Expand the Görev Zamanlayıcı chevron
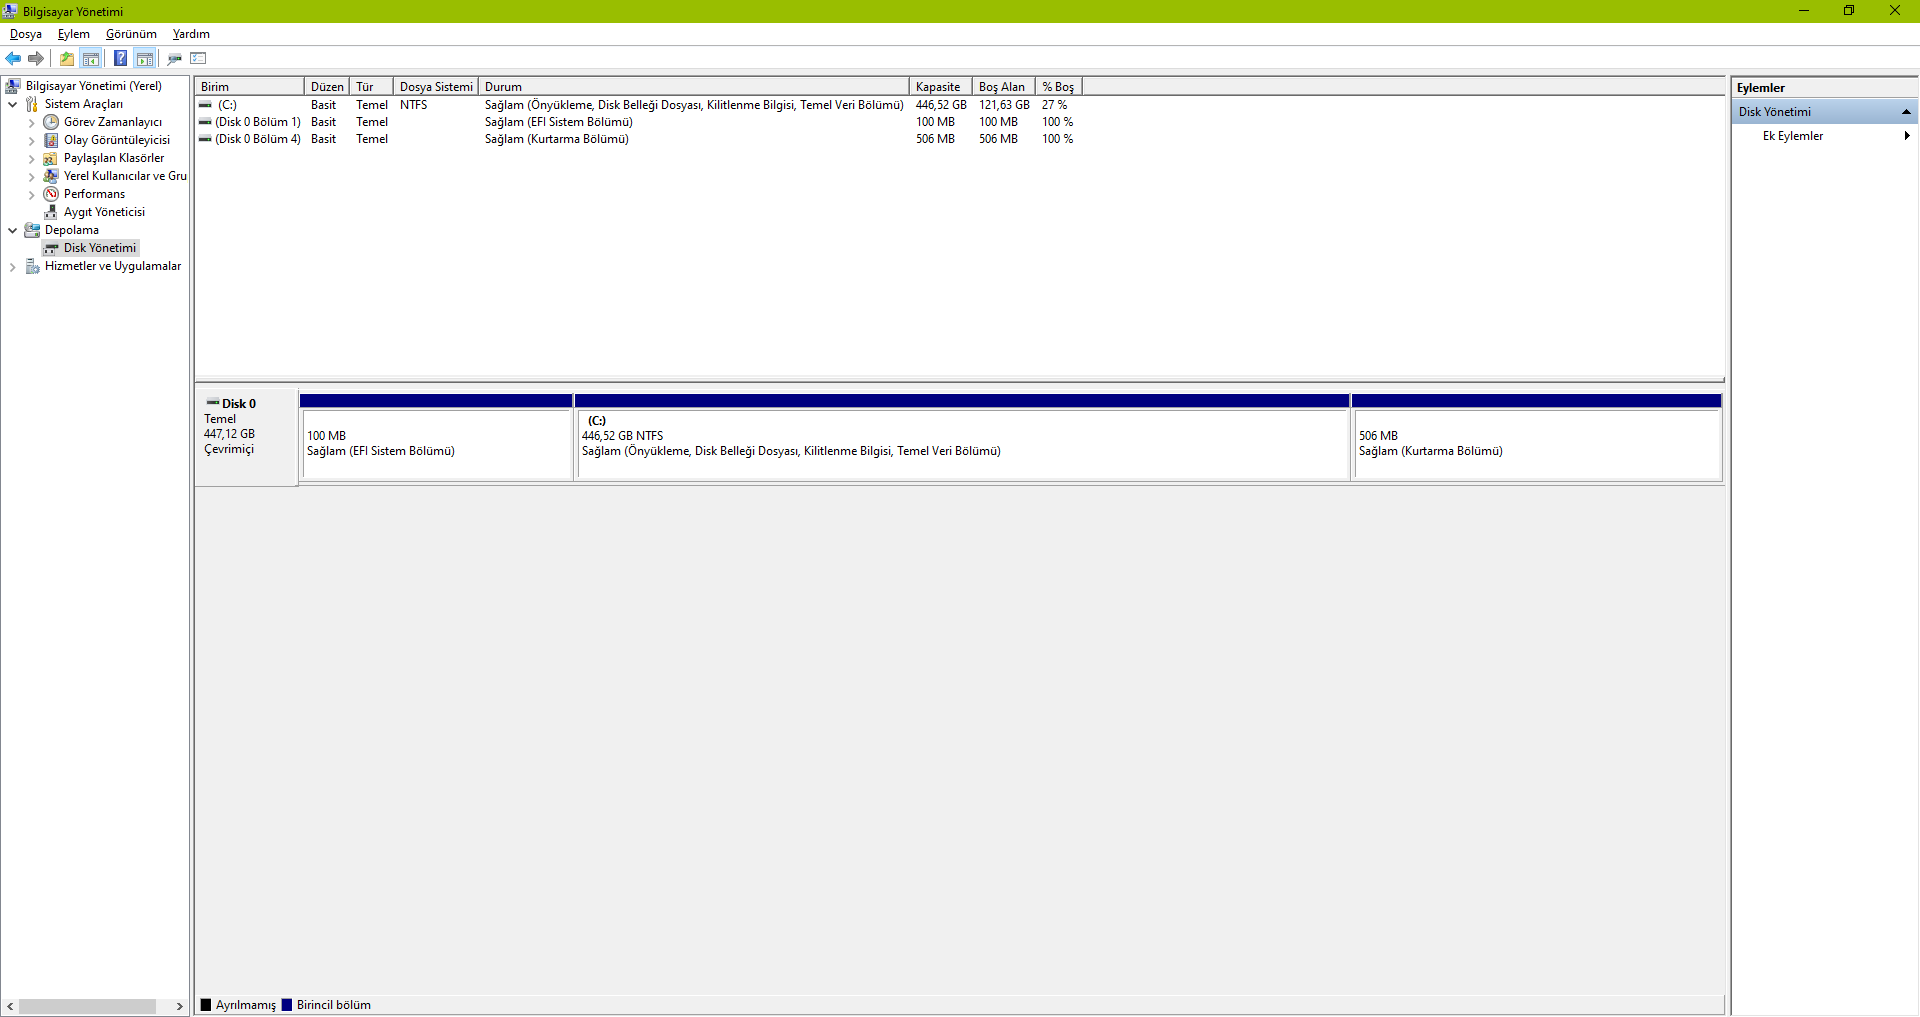The height and width of the screenshot is (1017, 1920). click(31, 123)
